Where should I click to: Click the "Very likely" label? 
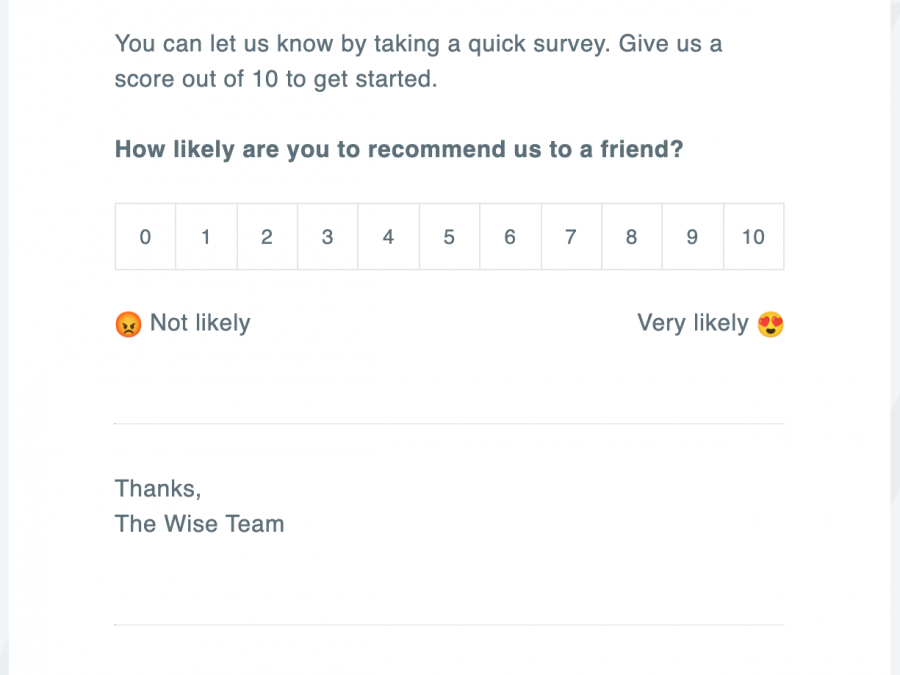pos(692,323)
